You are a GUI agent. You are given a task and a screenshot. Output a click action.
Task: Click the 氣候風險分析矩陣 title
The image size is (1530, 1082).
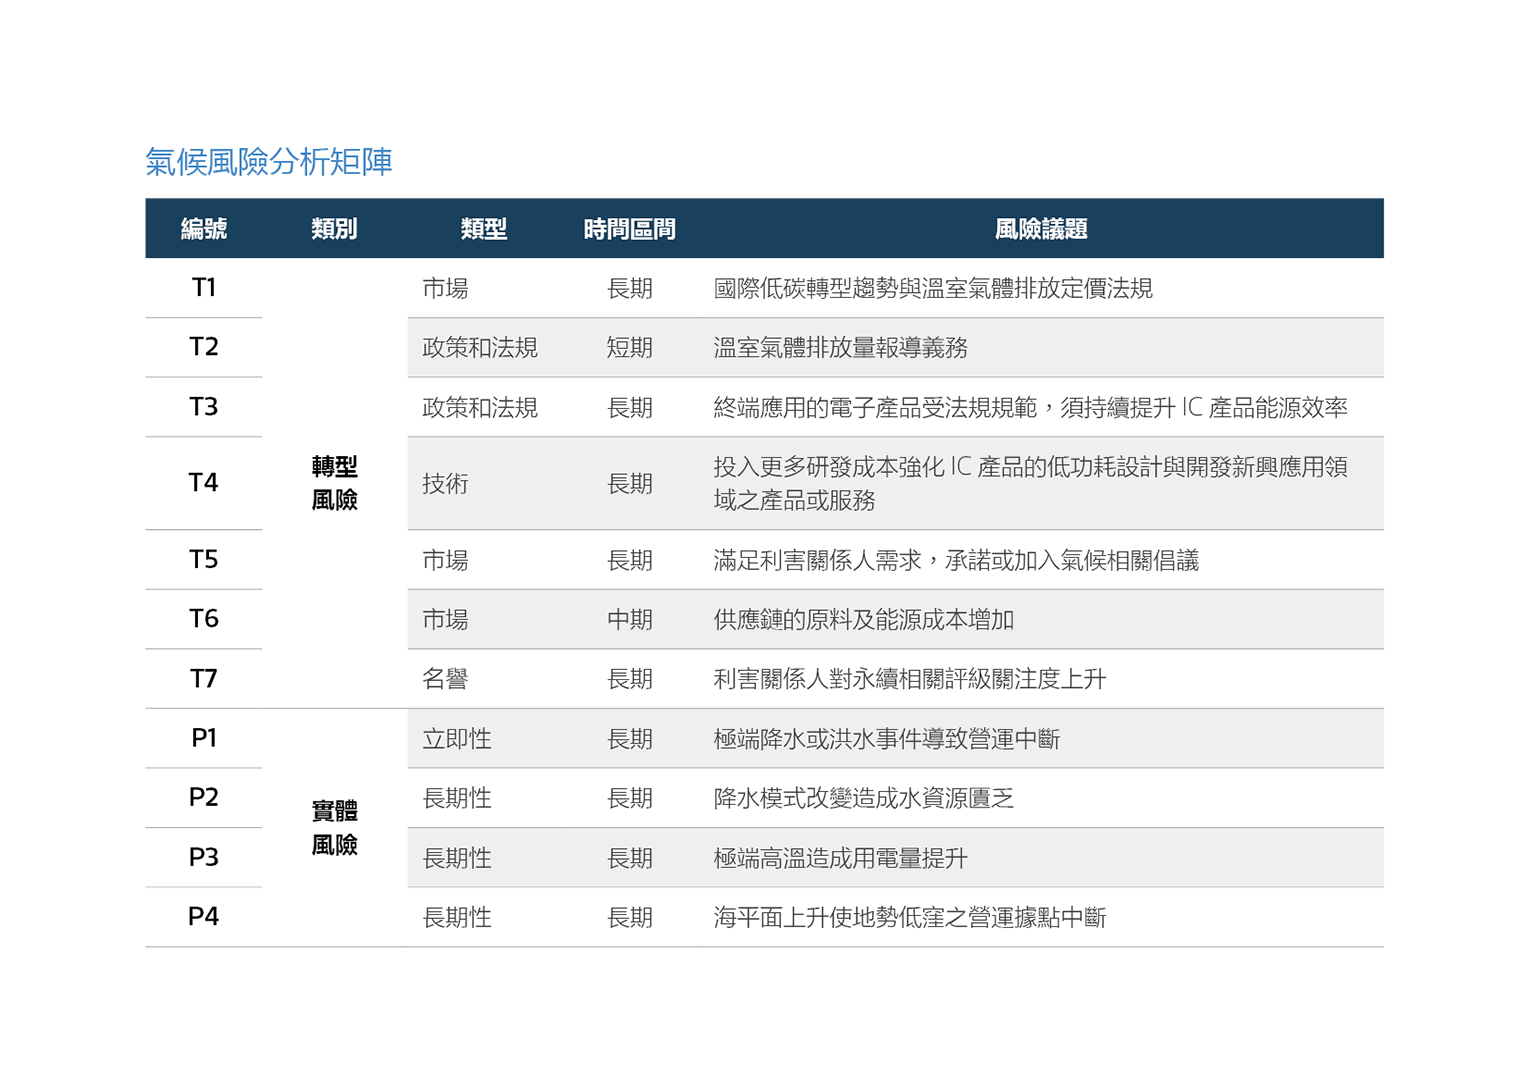[268, 162]
